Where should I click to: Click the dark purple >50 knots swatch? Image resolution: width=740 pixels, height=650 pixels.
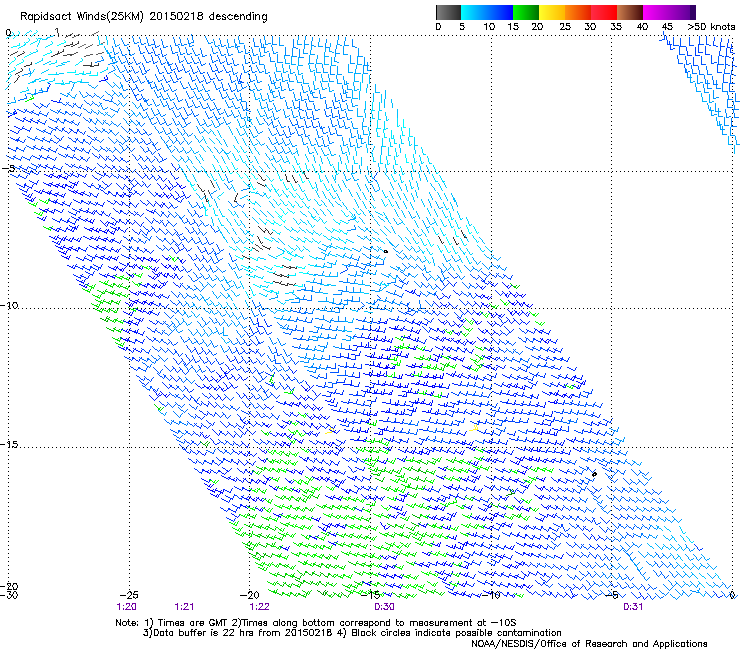tap(692, 12)
